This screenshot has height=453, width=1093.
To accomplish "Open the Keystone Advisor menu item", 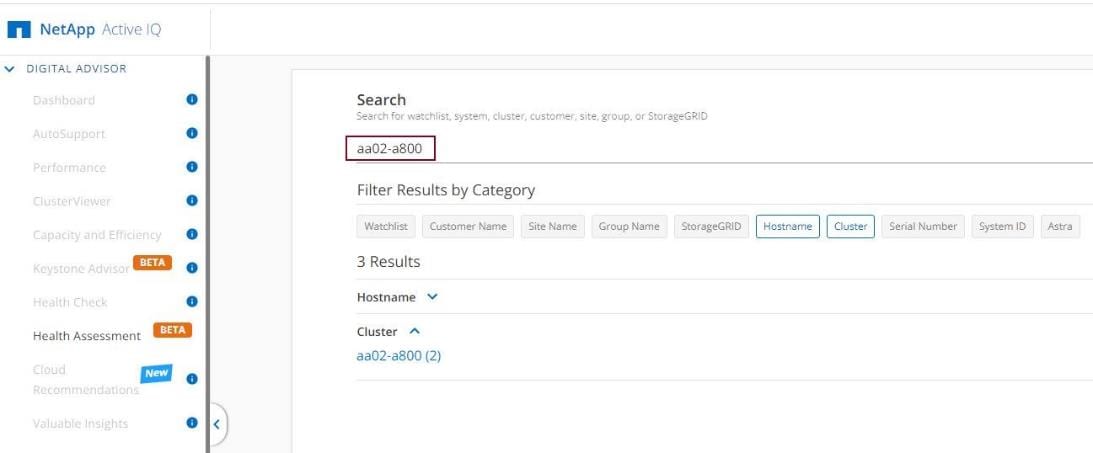I will pyautogui.click(x=81, y=268).
